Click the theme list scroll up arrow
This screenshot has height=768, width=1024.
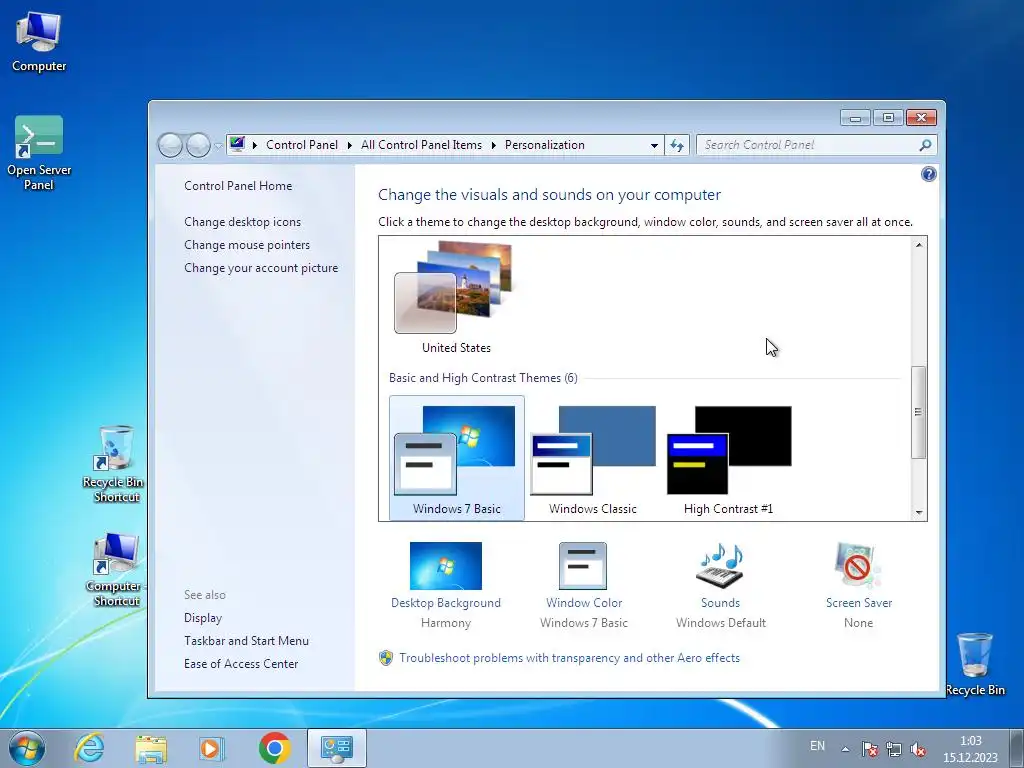(918, 245)
